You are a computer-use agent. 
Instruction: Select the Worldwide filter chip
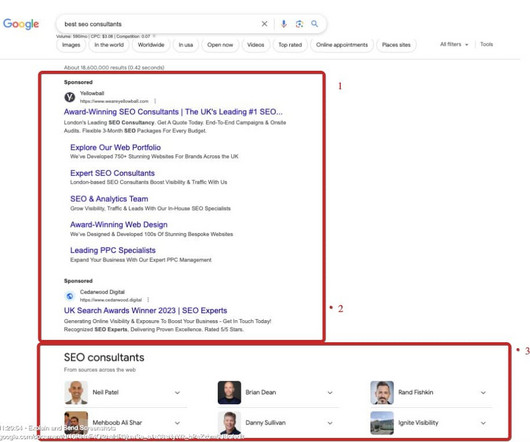point(151,45)
